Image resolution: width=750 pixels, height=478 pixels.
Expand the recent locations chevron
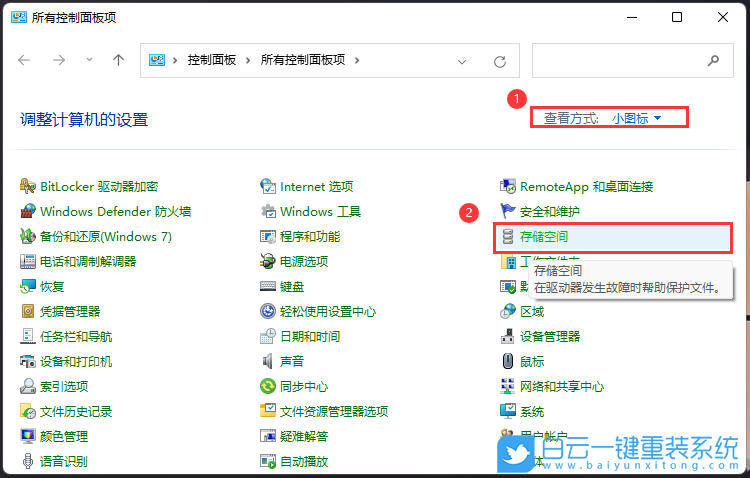coord(89,60)
